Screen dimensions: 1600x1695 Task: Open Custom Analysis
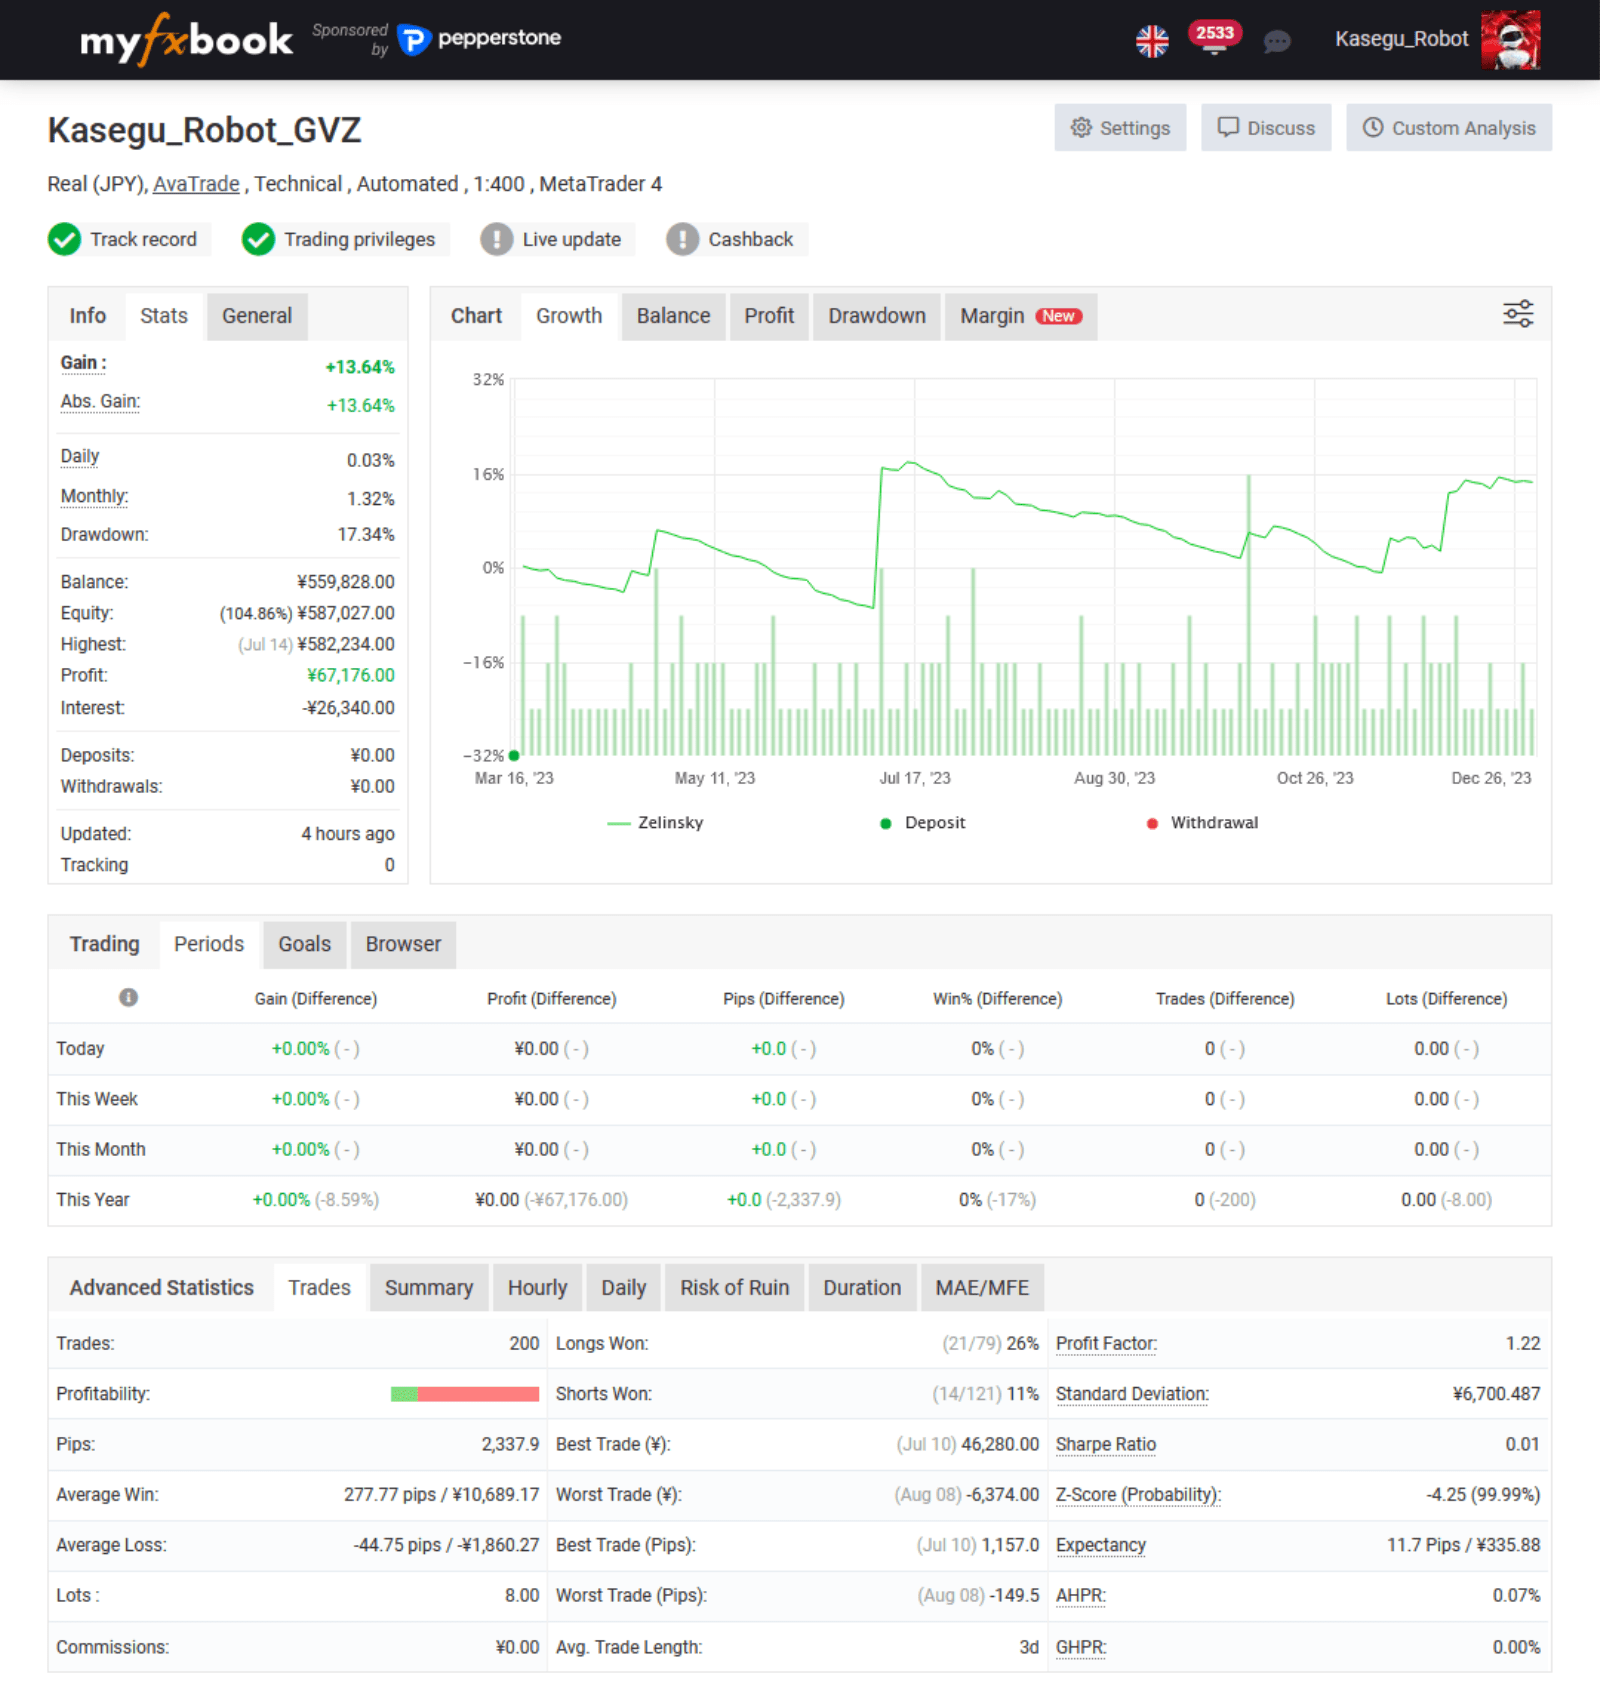pos(1449,128)
